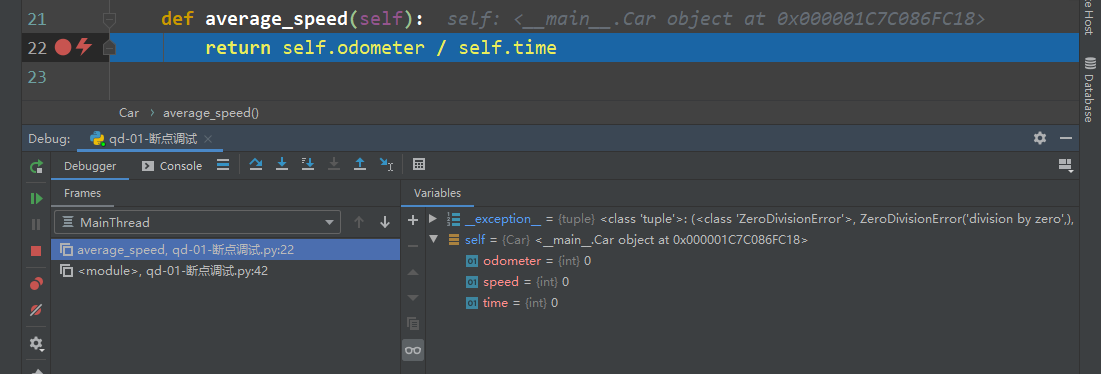Image resolution: width=1101 pixels, height=374 pixels.
Task: Select average_speed frame at line 22
Action: (225, 249)
